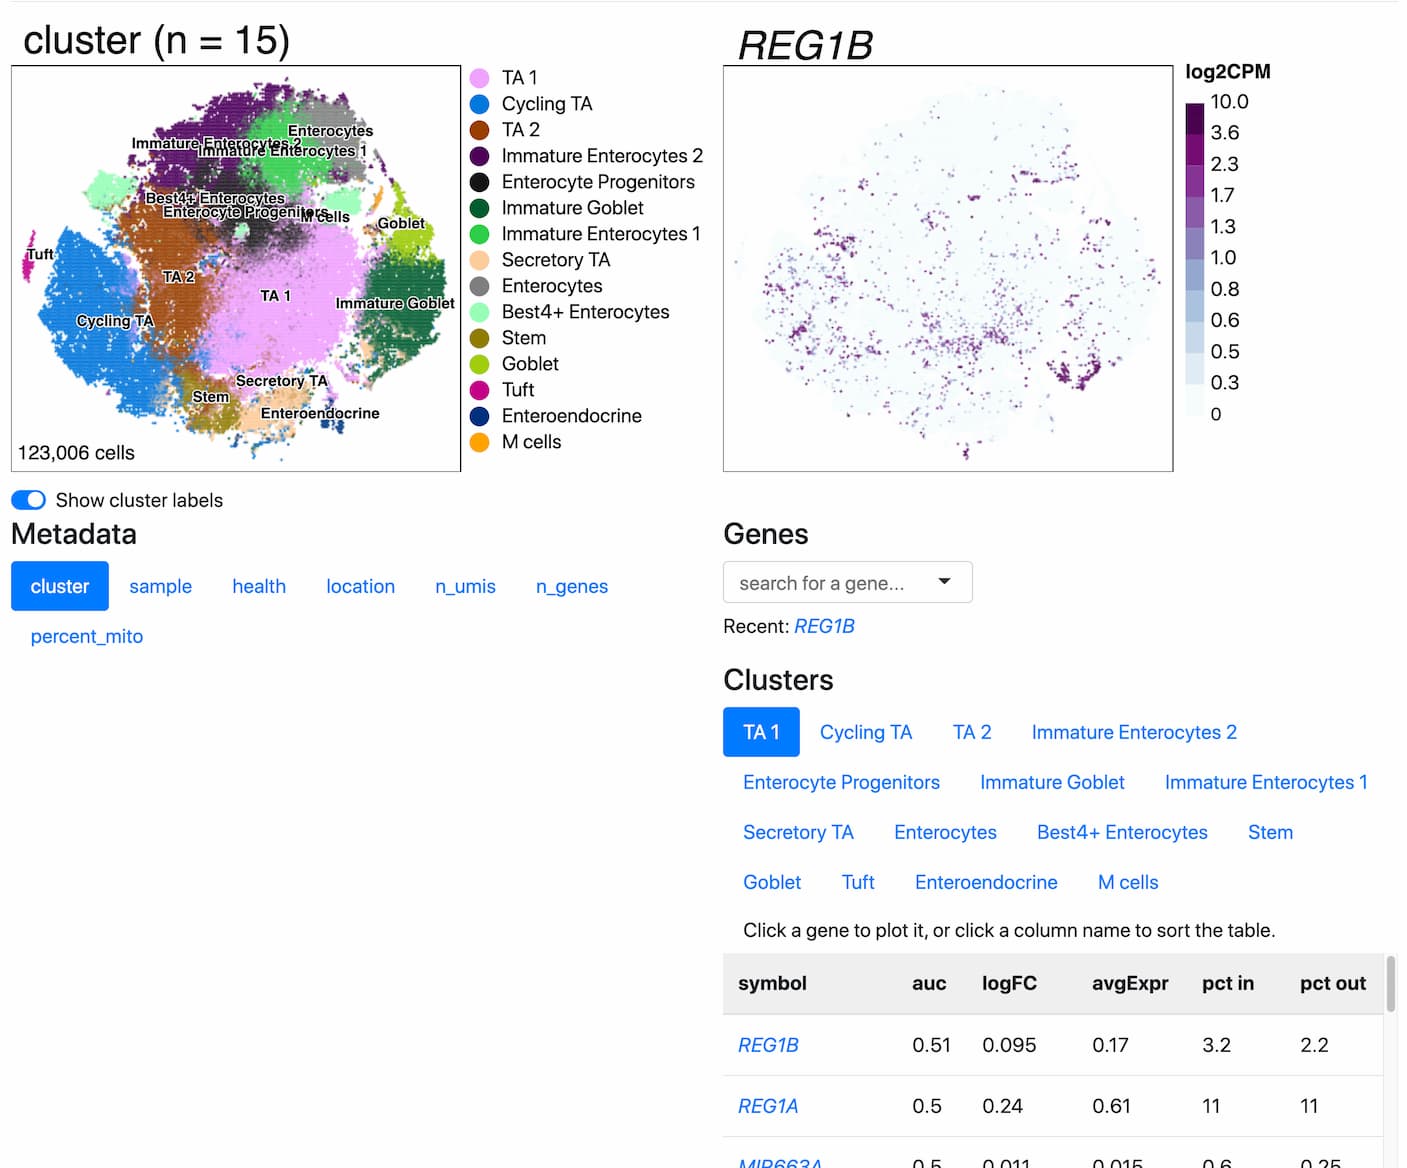Select the sample metadata tab
Viewport: 1407px width, 1168px height.
coord(160,587)
